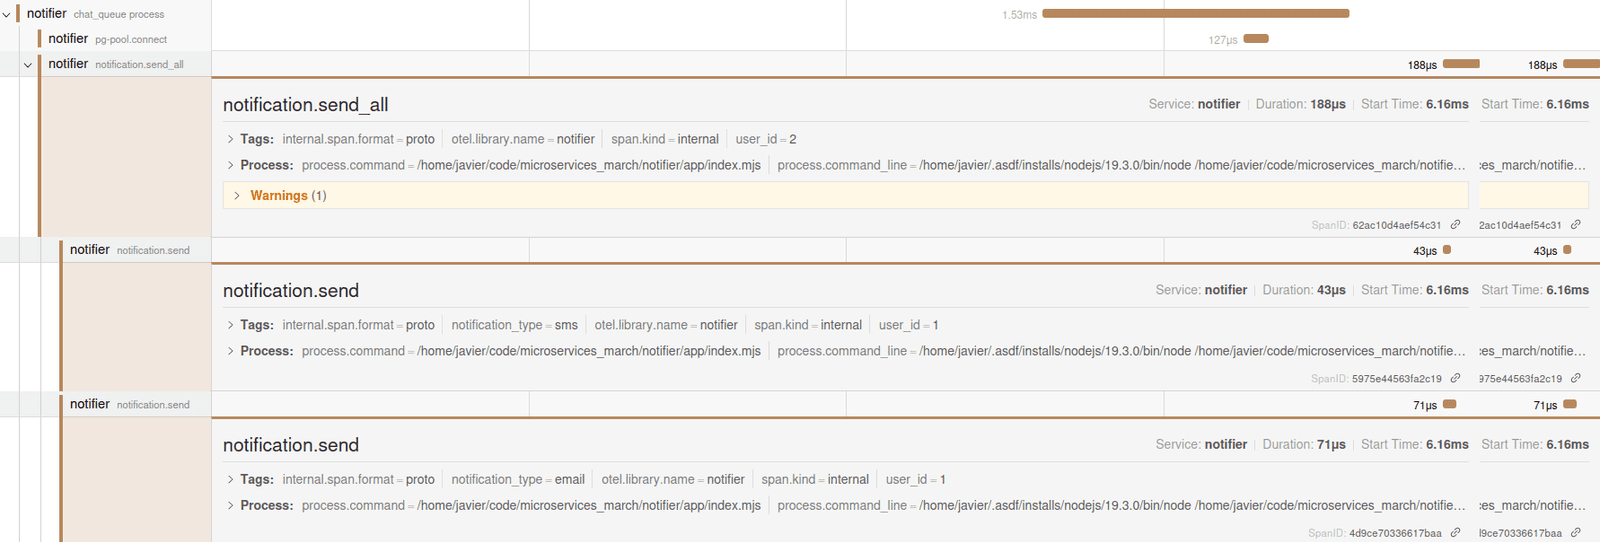Expand Tags for the email notification.send span

[x=230, y=480]
